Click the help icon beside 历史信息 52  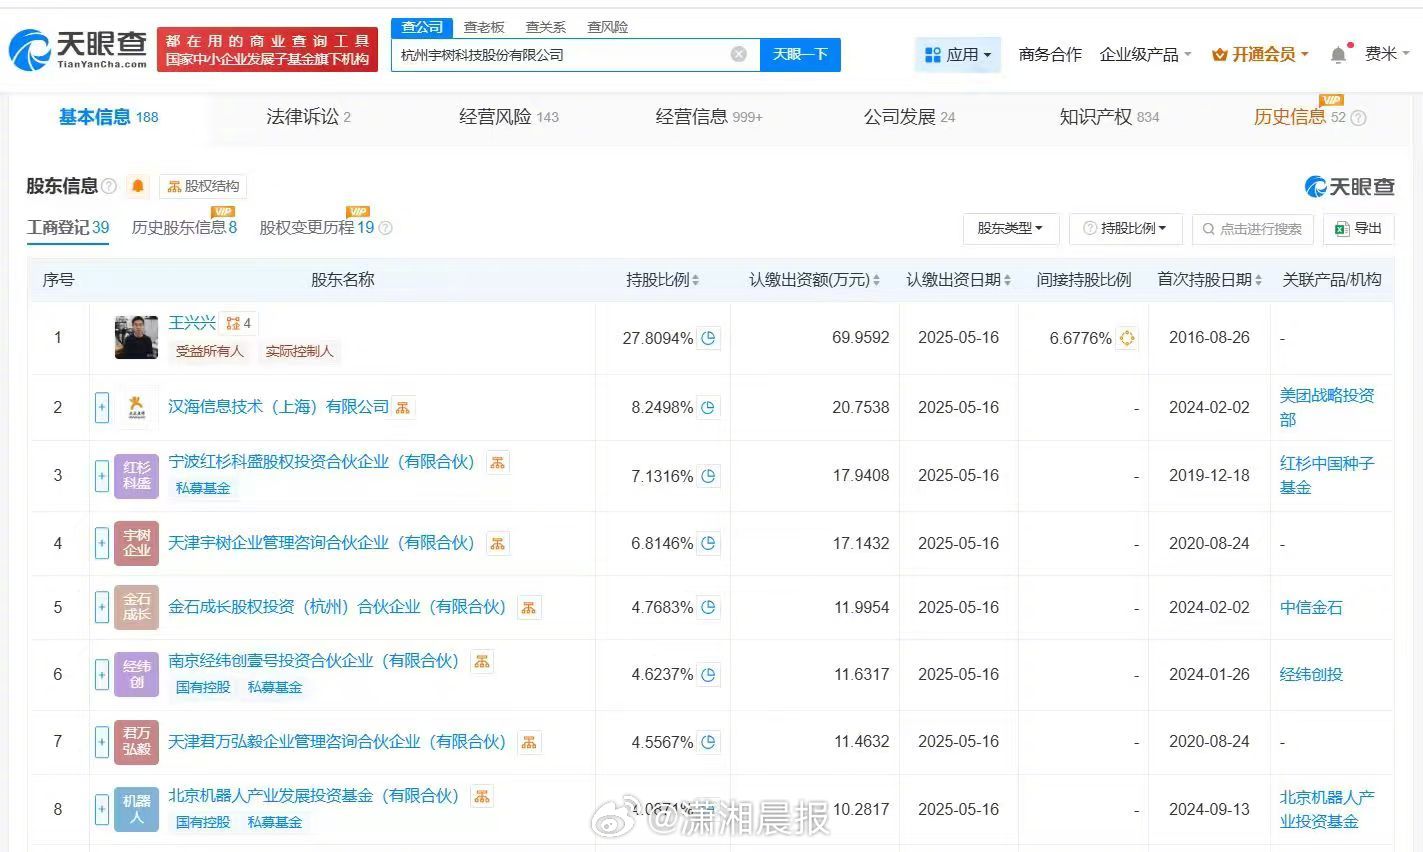coord(1358,118)
